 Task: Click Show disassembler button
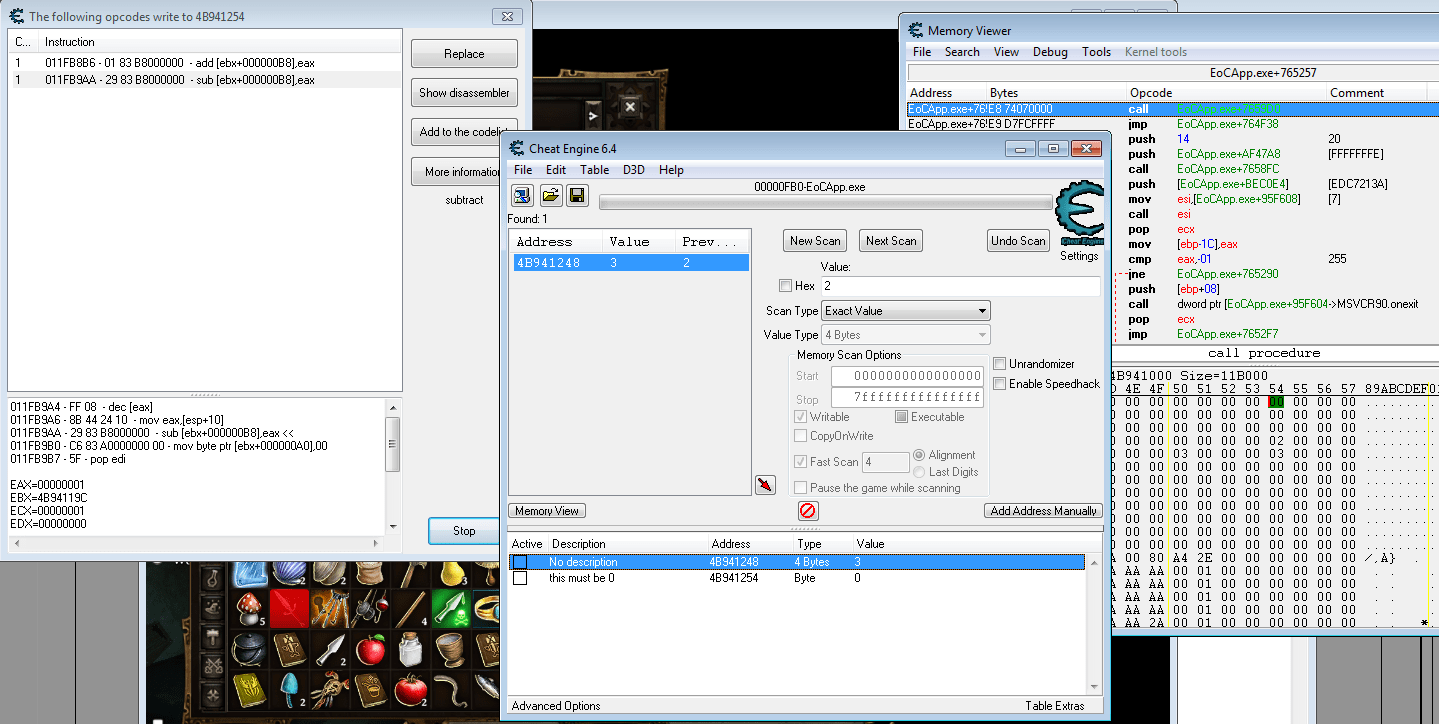tap(464, 93)
